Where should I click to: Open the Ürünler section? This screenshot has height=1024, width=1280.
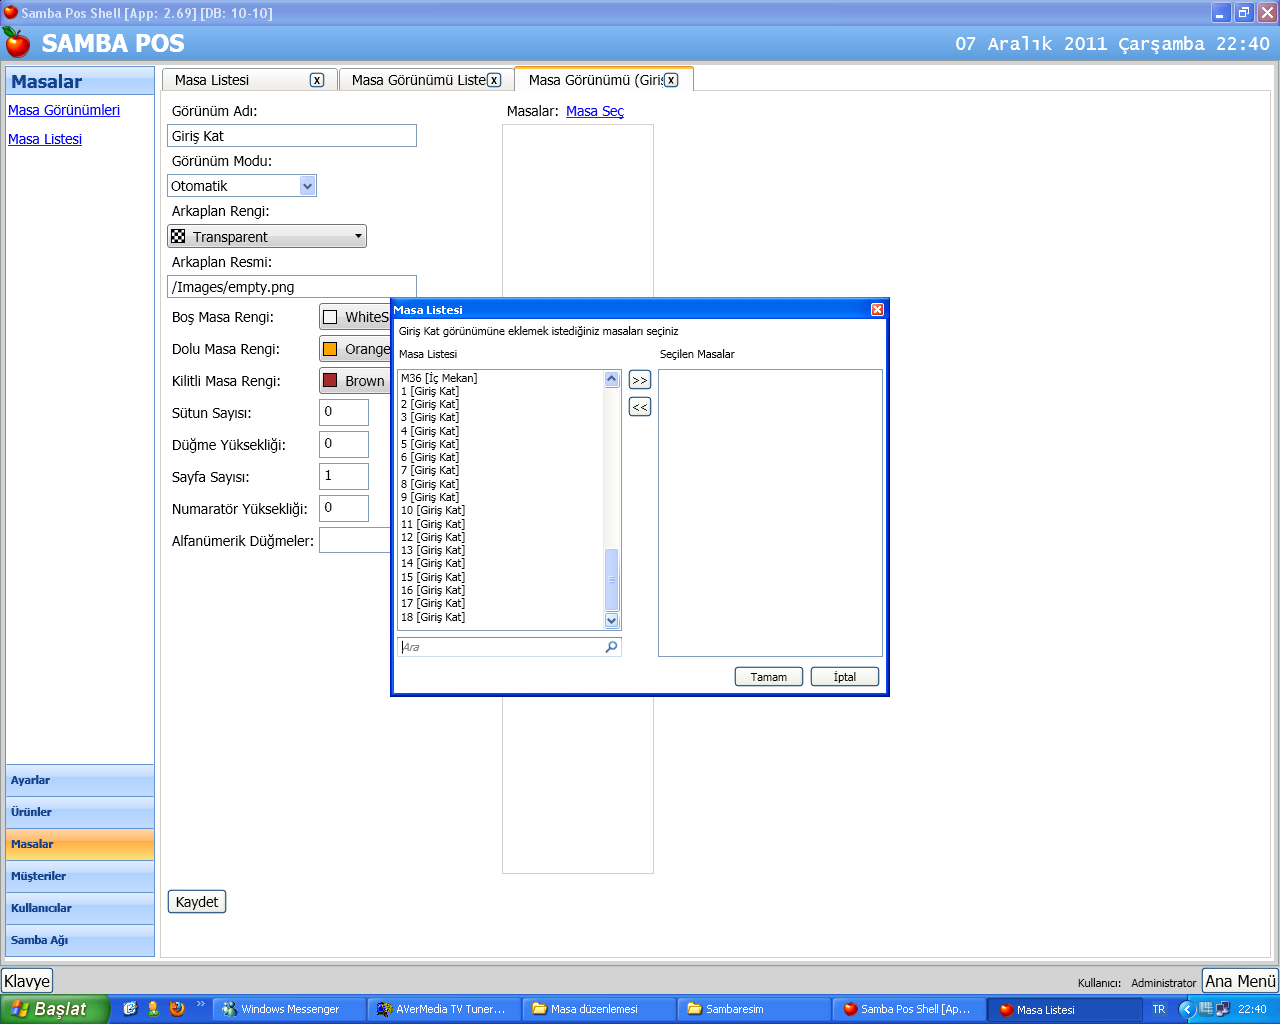(x=80, y=812)
